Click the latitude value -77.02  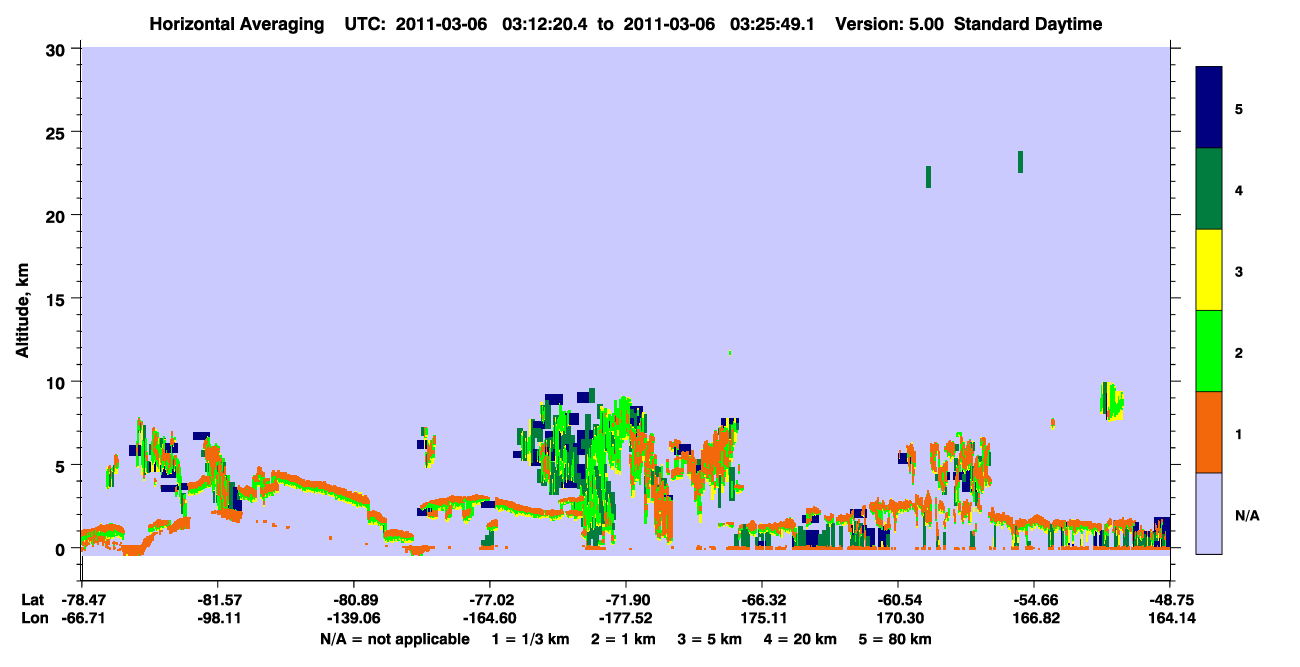pos(489,600)
